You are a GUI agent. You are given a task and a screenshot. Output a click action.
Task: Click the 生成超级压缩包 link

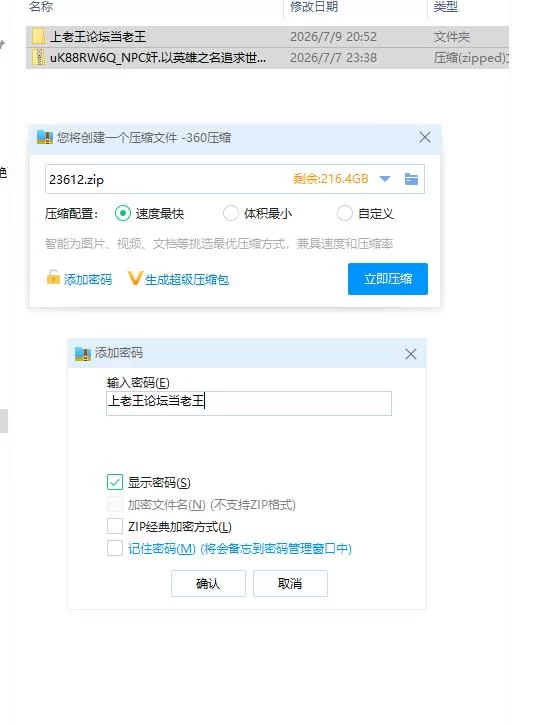click(x=187, y=279)
